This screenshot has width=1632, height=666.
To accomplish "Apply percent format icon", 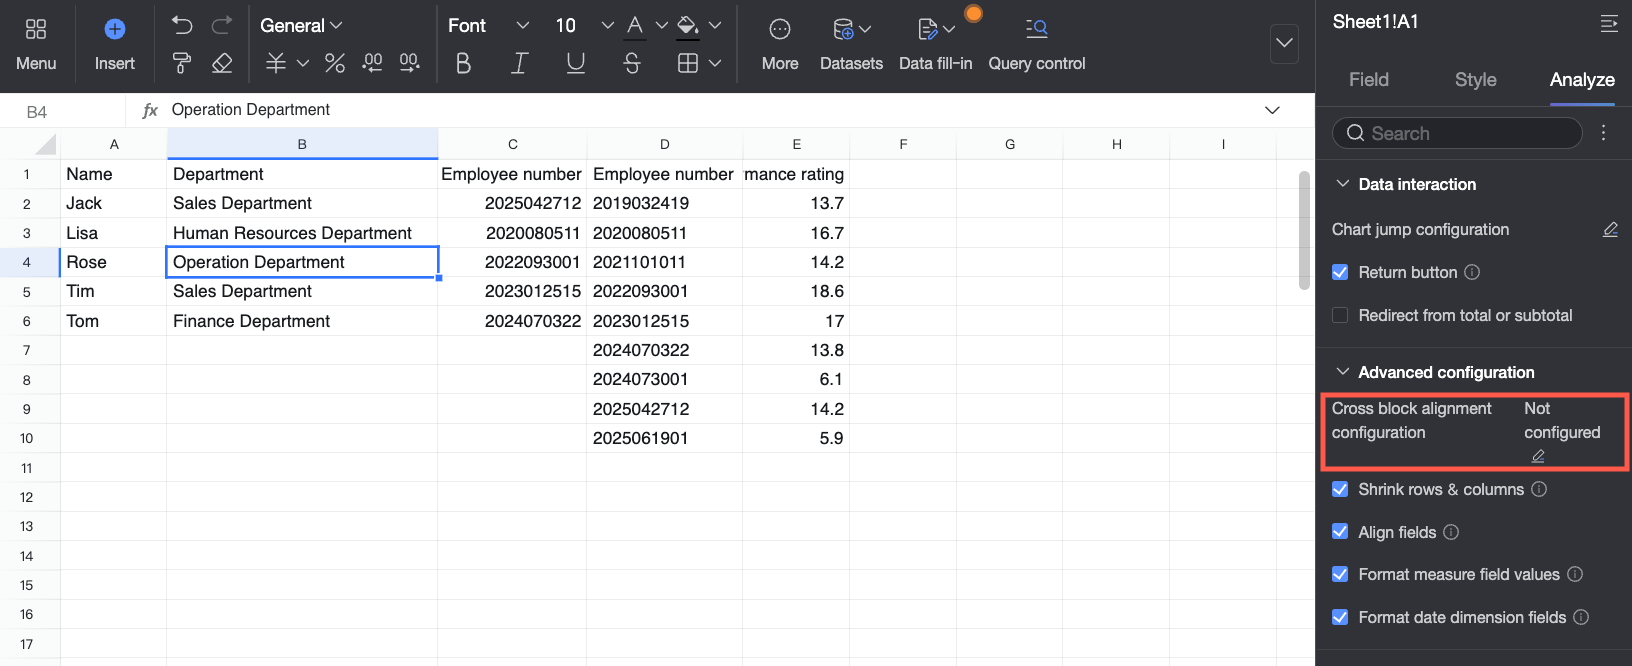I will coord(334,63).
